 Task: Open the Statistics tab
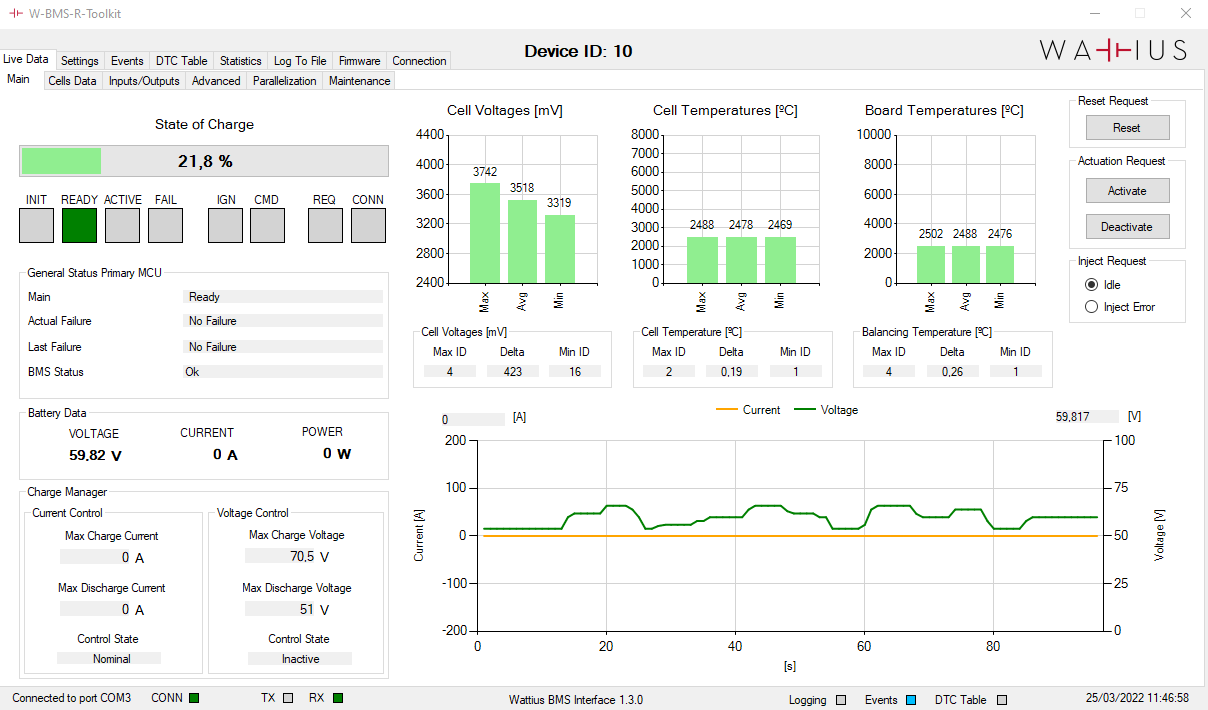coord(241,61)
